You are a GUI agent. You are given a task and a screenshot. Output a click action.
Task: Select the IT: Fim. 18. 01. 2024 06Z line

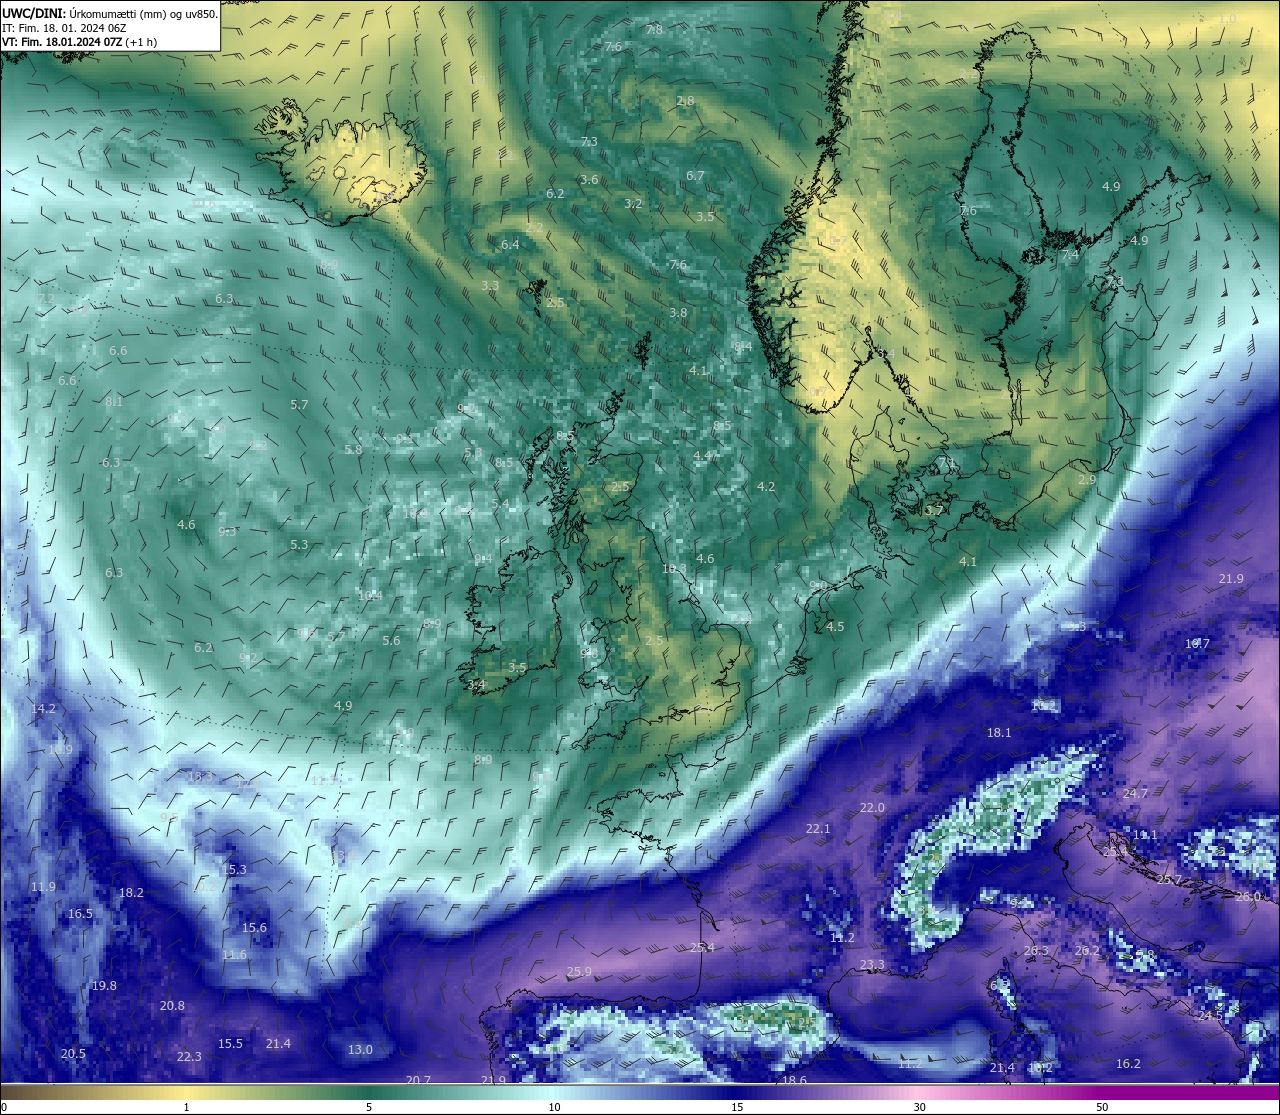pos(63,28)
